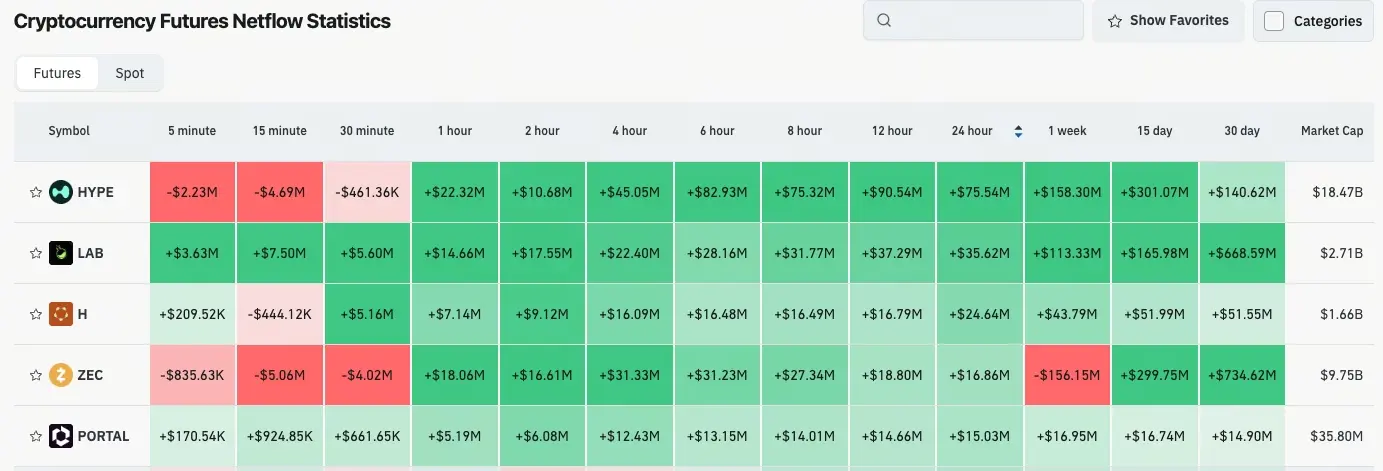Open the LAB symbol link
1383x471 pixels.
coord(90,253)
